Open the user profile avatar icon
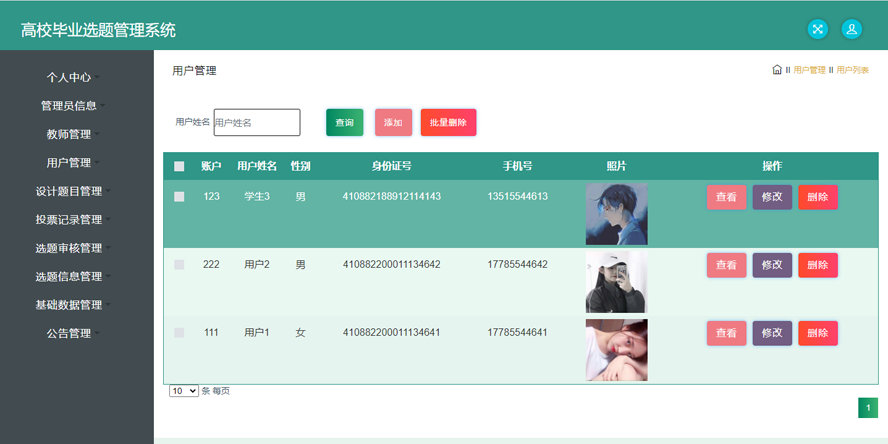The width and height of the screenshot is (888, 444). pos(851,29)
